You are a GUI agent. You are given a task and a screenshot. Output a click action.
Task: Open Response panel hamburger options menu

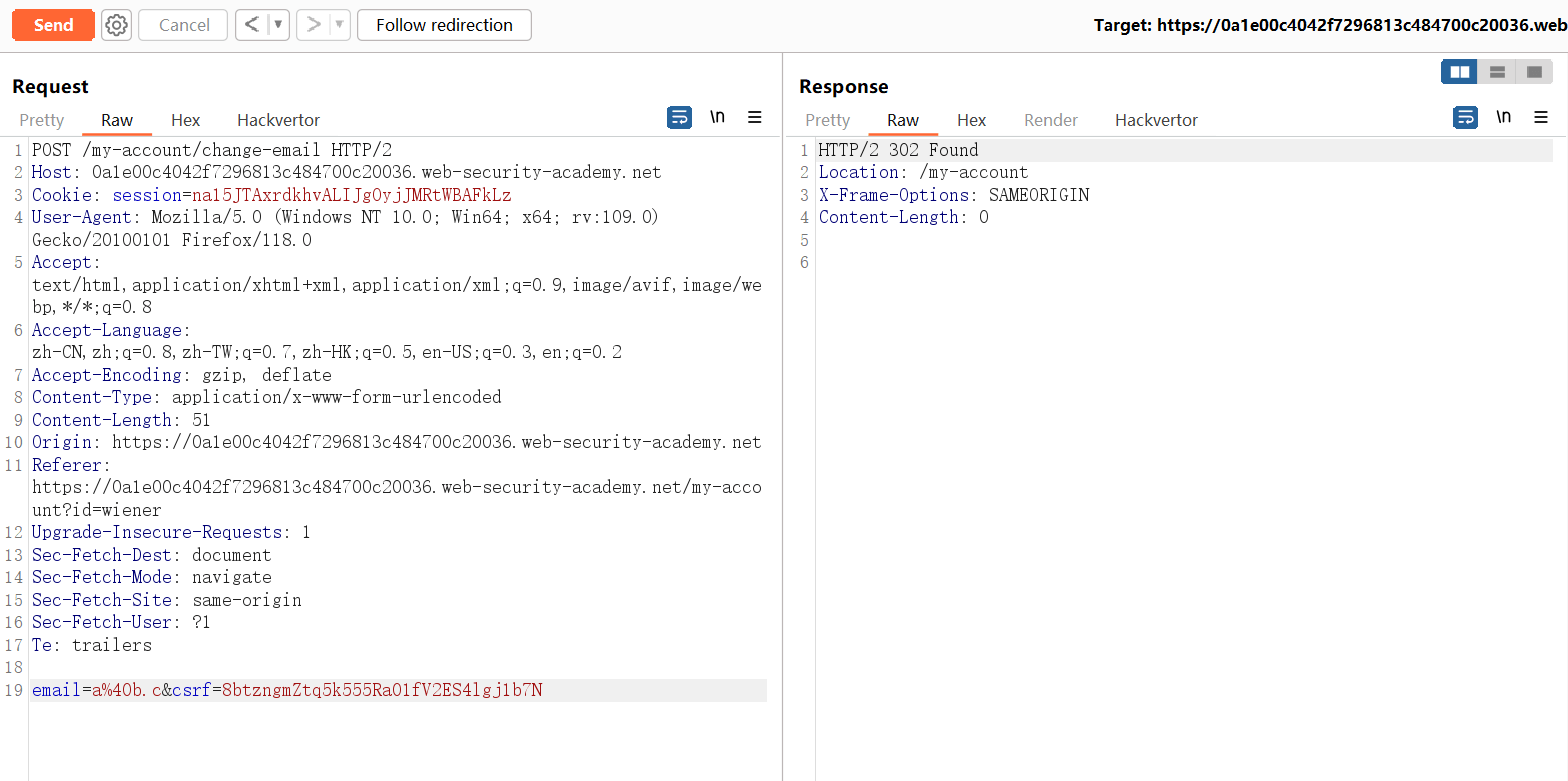point(1541,118)
